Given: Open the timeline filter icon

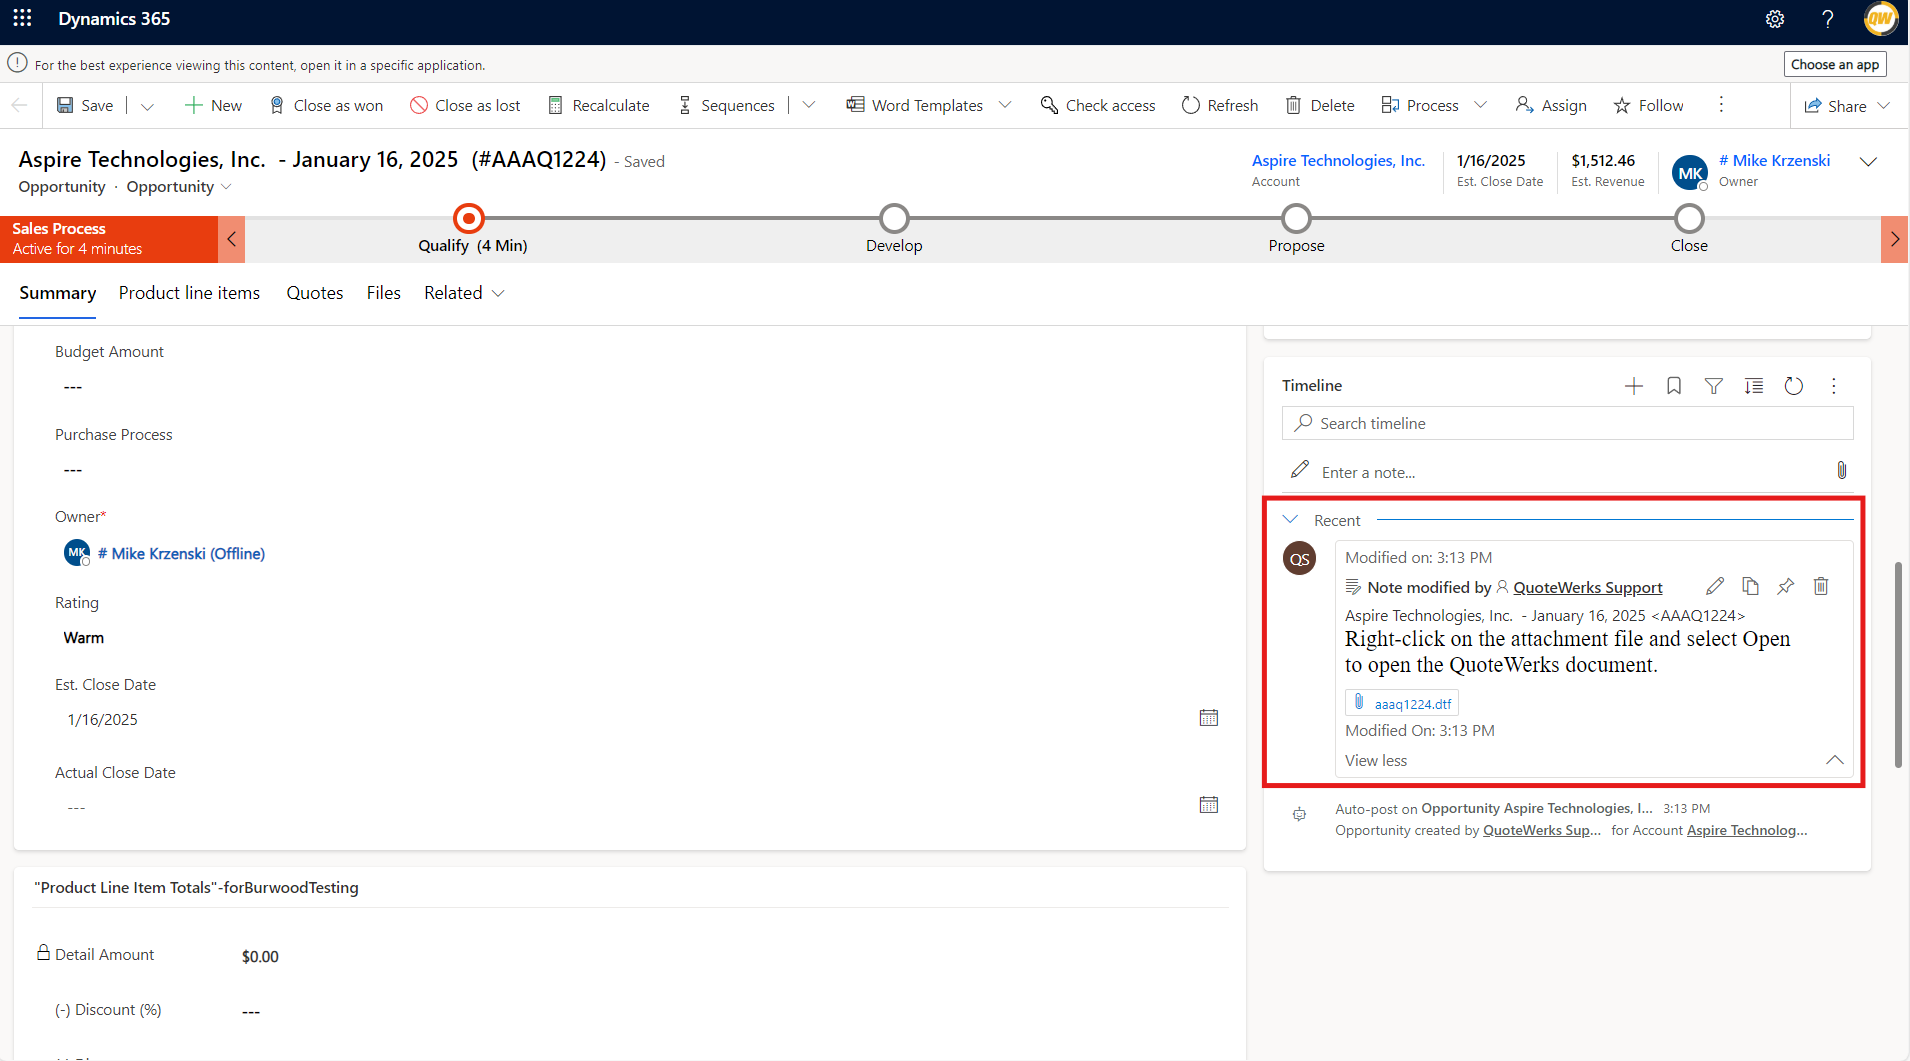Looking at the screenshot, I should 1713,386.
